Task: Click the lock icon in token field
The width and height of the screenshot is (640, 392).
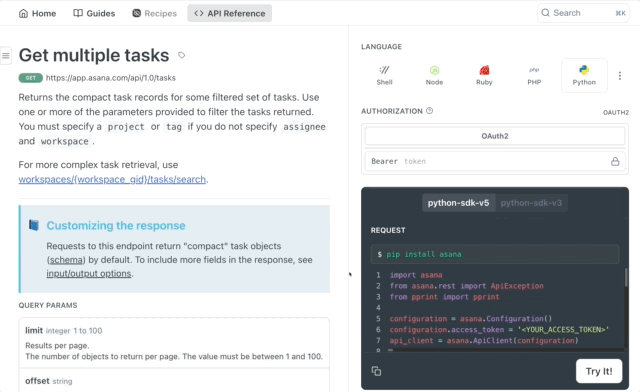Action: [615, 161]
